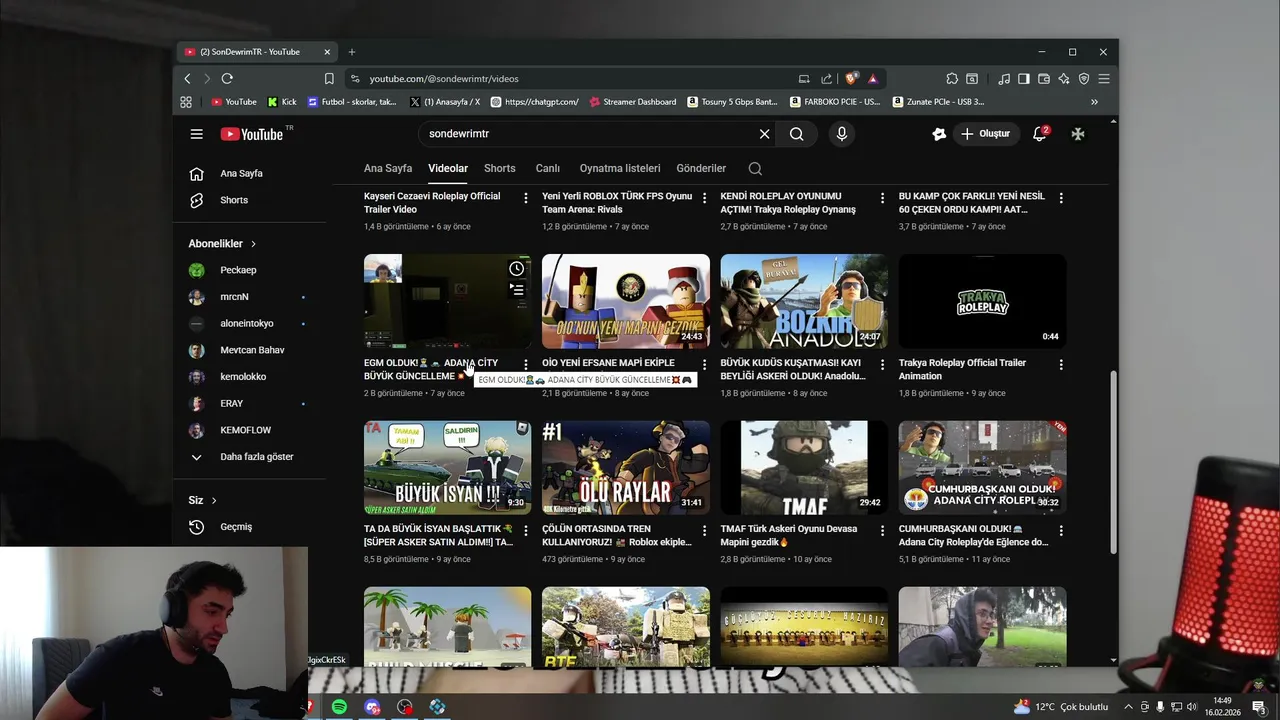
Task: Open the Streamer Dashboard bookmark
Action: [633, 102]
